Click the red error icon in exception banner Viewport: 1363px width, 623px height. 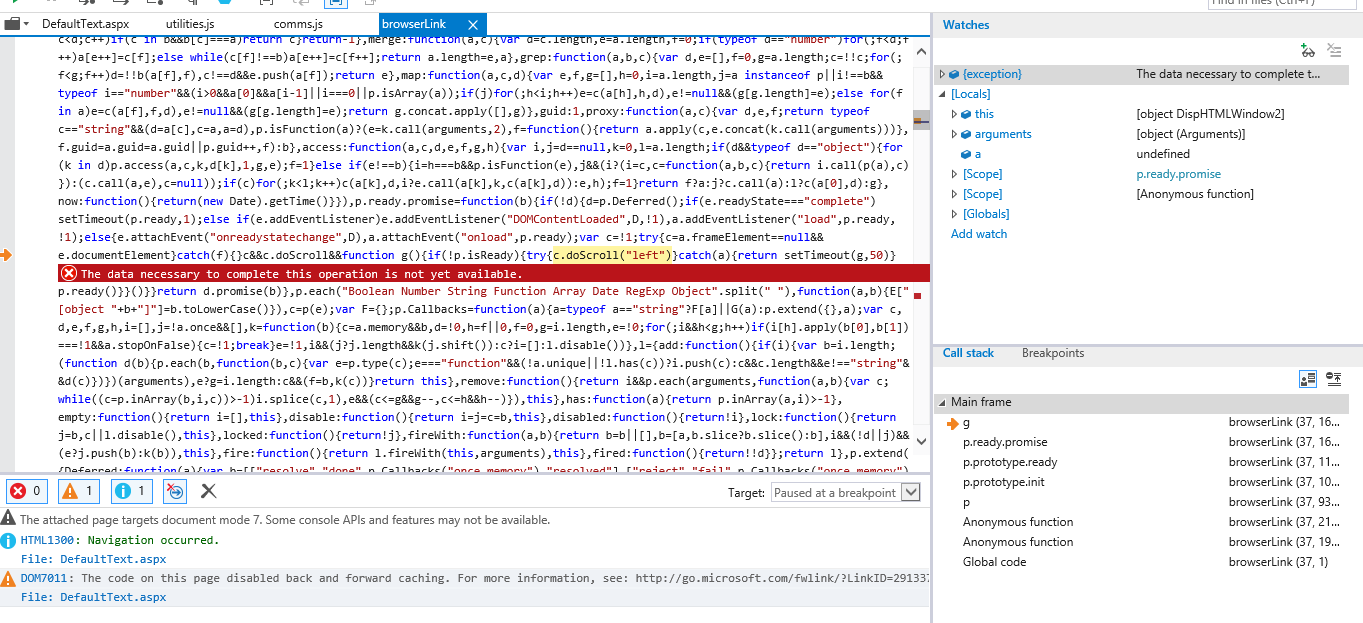[69, 273]
